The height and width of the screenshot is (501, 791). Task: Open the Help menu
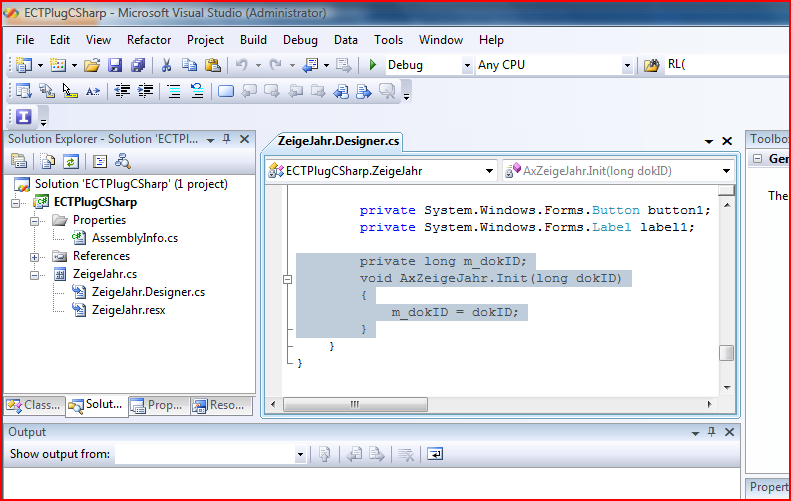(x=491, y=40)
